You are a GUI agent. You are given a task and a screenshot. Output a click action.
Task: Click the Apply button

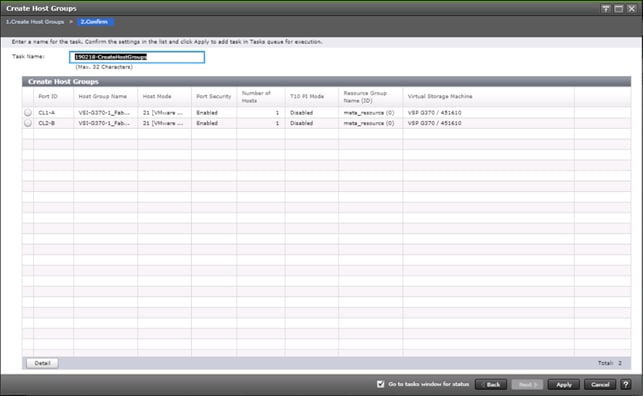tap(564, 385)
